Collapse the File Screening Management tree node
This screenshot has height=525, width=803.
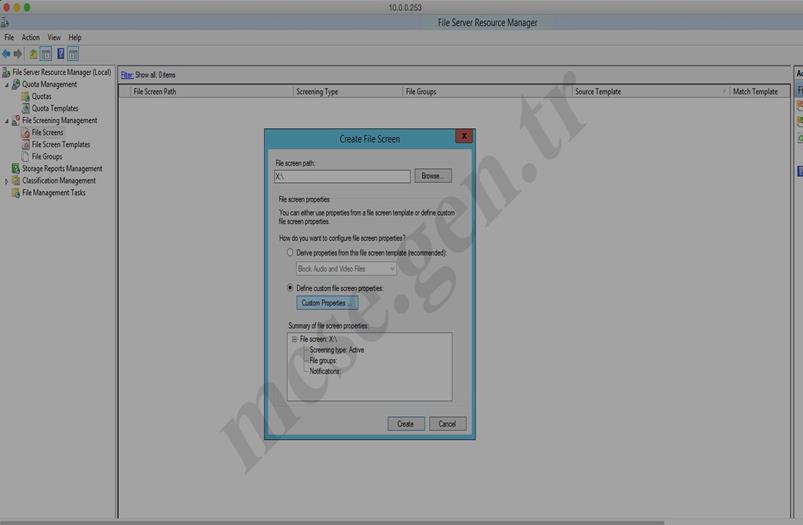tap(7, 121)
